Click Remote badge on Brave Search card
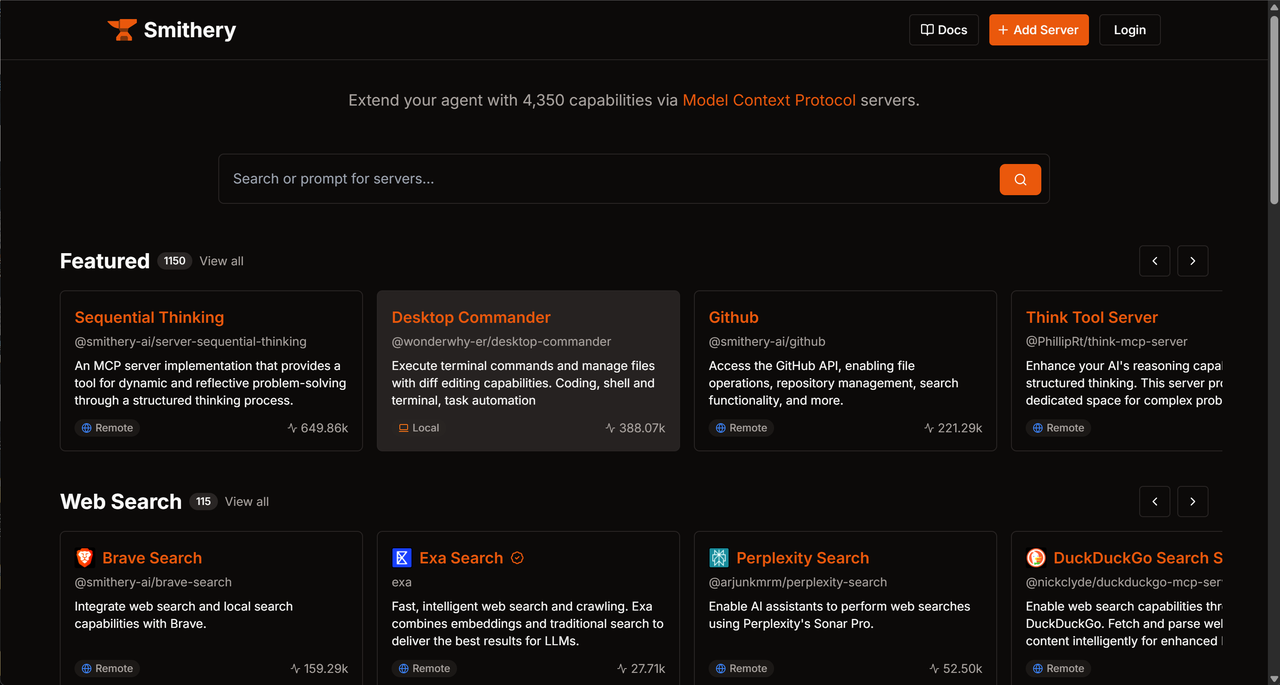 107,668
